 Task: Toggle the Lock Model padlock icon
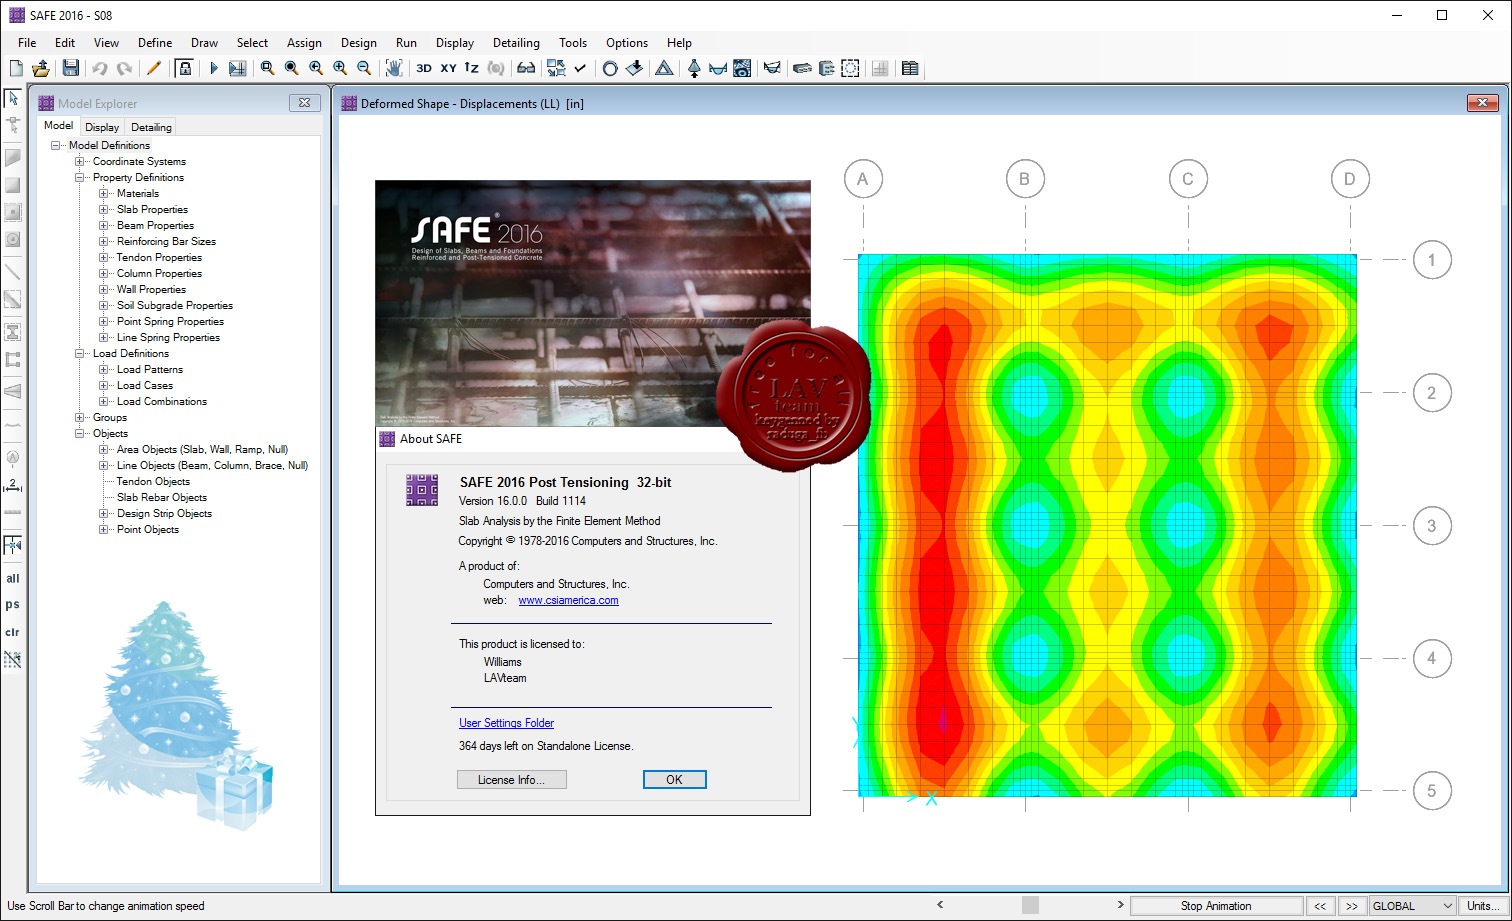coord(184,68)
